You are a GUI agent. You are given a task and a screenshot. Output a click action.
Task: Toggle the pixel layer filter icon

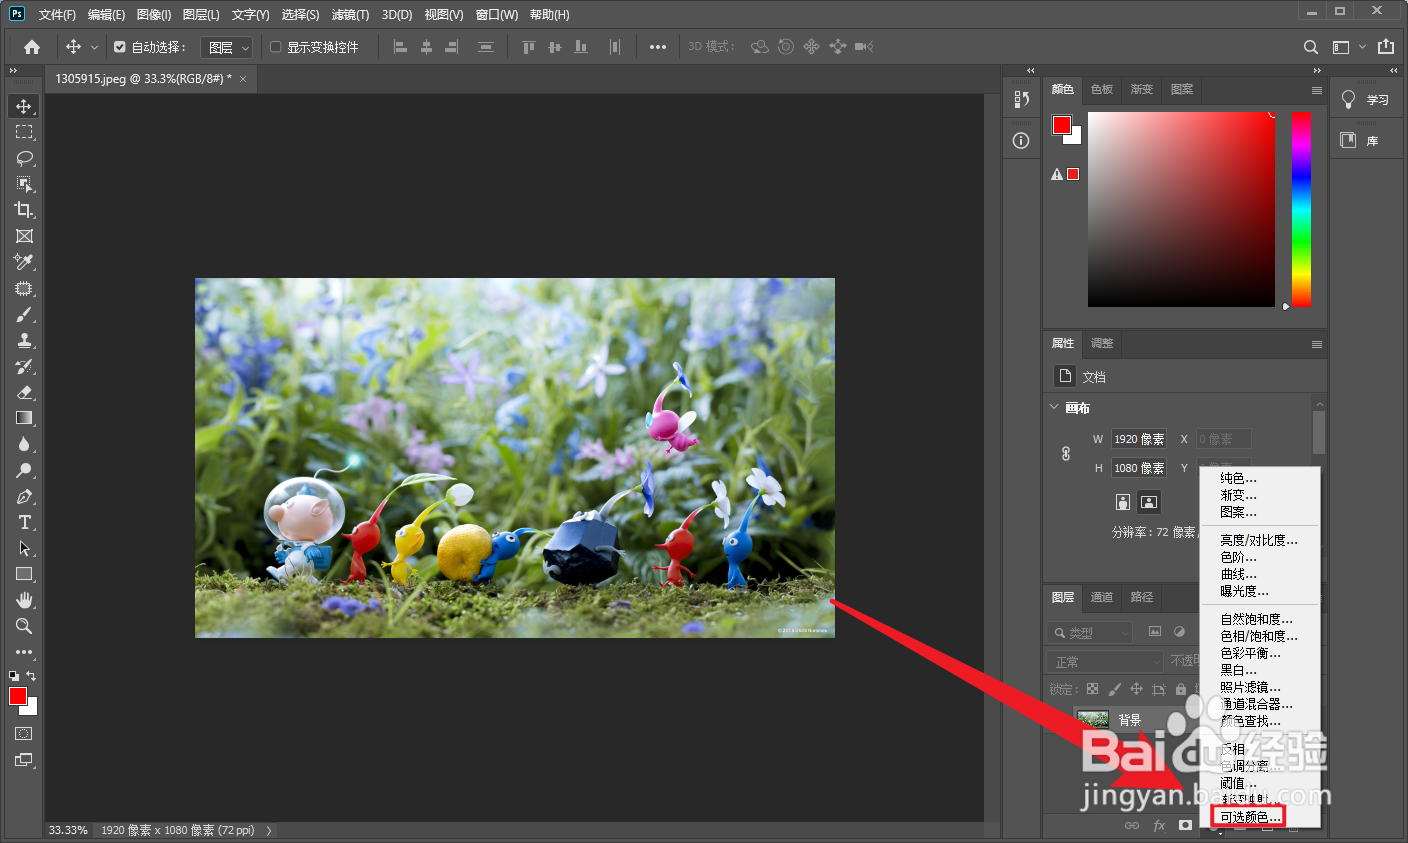1155,632
